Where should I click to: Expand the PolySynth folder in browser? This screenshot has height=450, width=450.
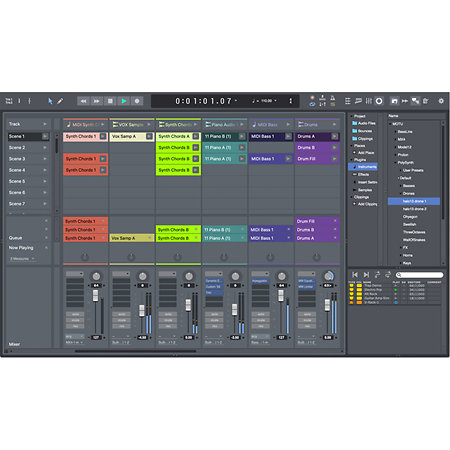click(395, 163)
